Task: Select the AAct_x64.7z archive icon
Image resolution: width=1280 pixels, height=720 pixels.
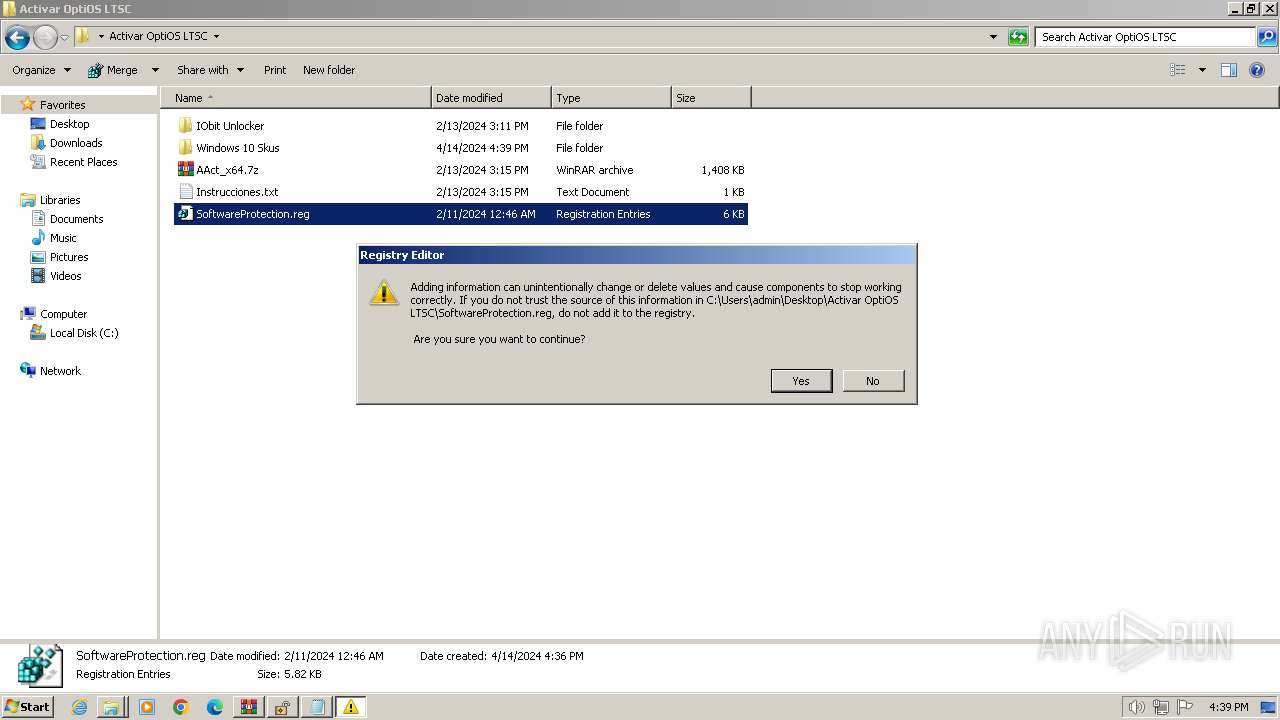Action: click(x=185, y=170)
